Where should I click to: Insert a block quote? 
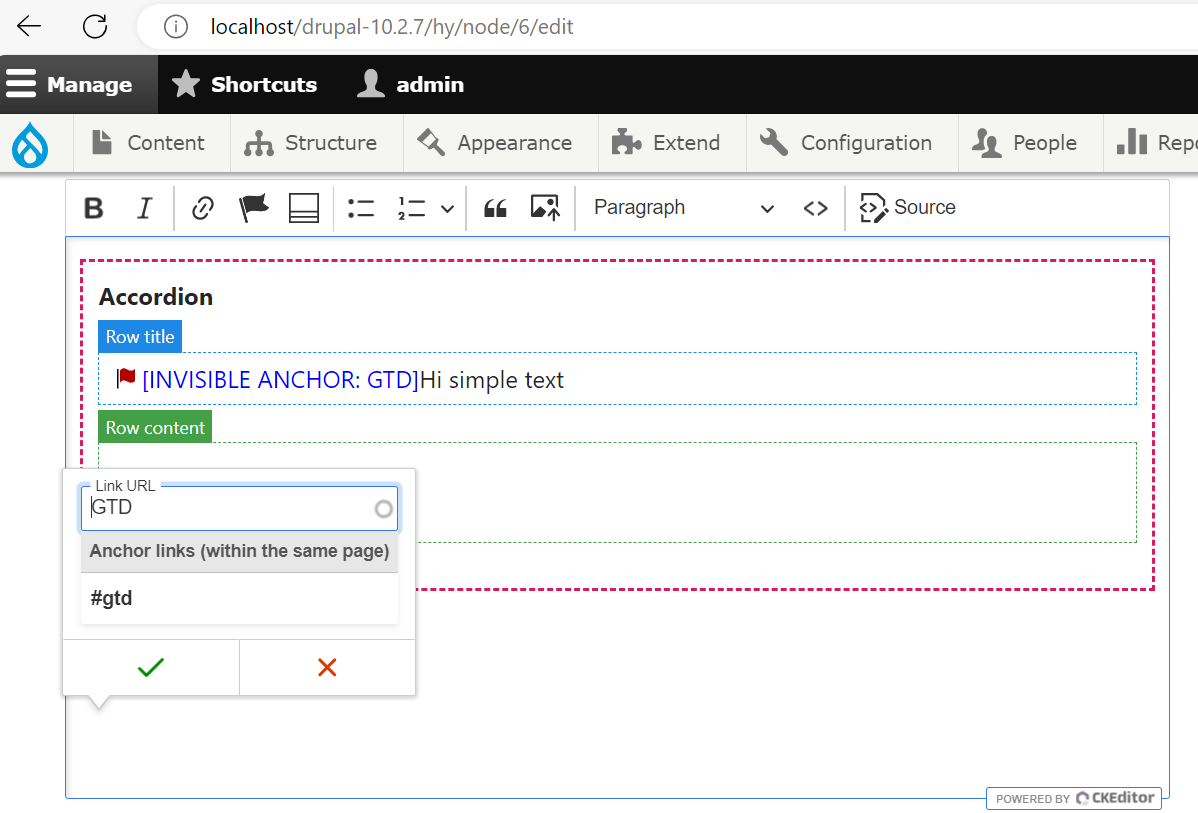495,208
